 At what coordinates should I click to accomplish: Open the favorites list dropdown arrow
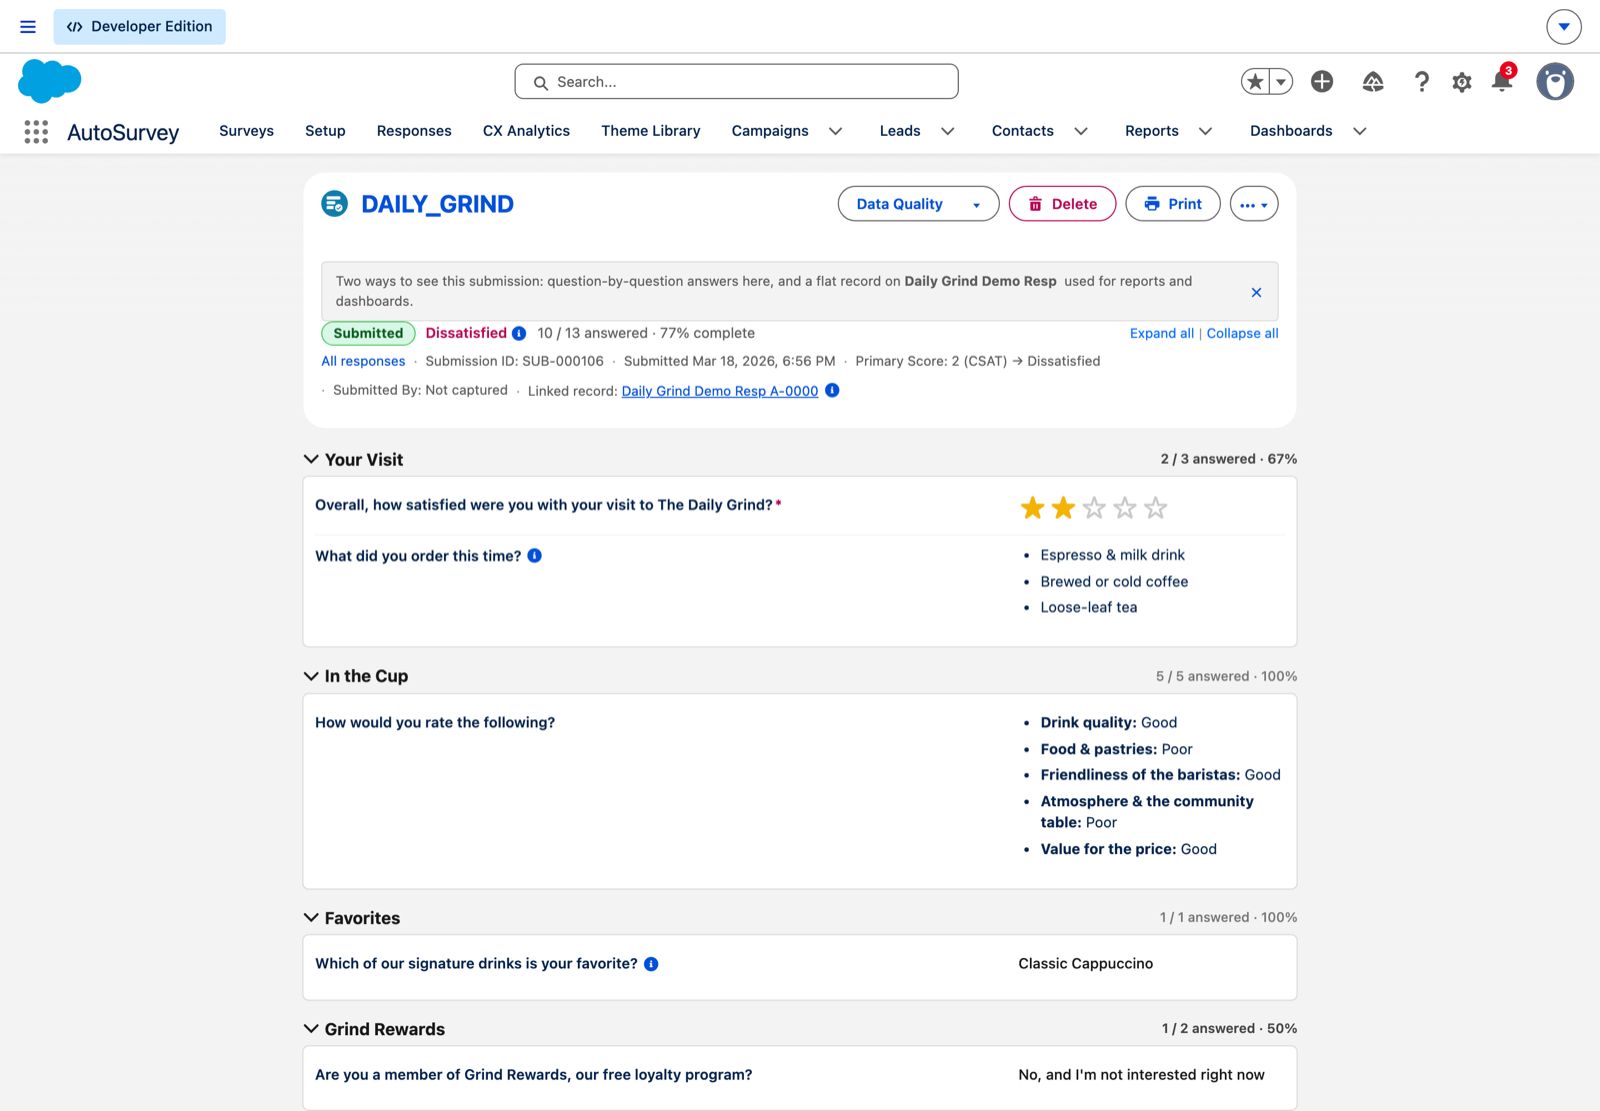pos(1281,82)
